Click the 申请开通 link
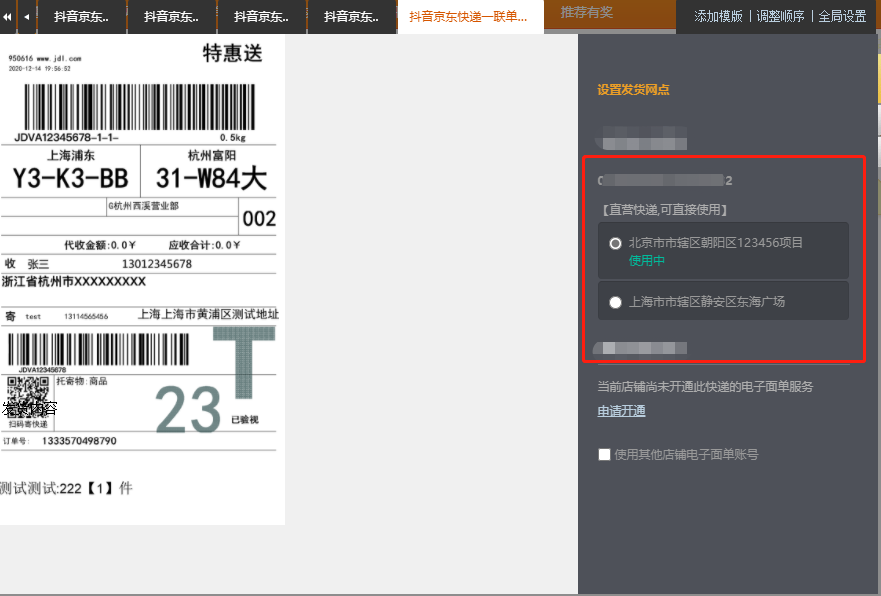This screenshot has width=881, height=596. click(621, 411)
